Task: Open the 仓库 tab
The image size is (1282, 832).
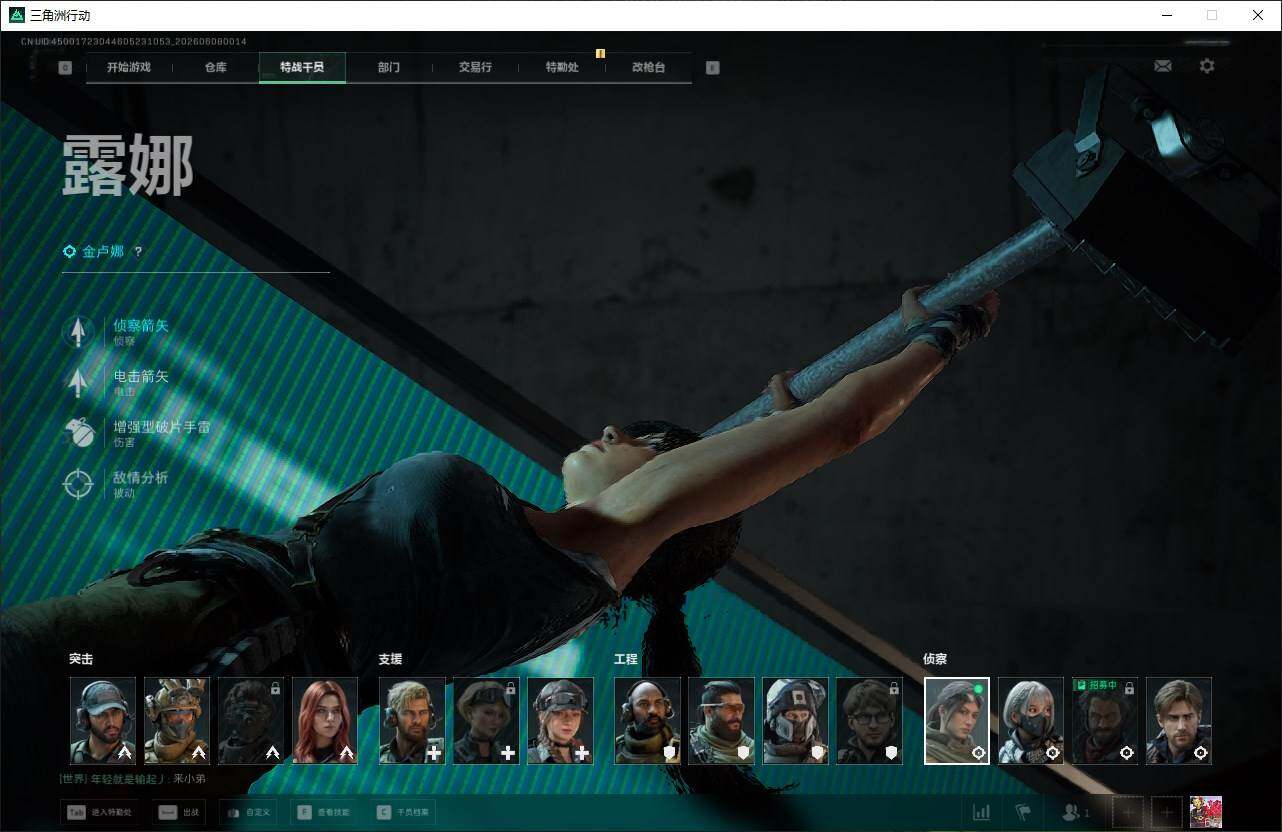Action: tap(216, 68)
